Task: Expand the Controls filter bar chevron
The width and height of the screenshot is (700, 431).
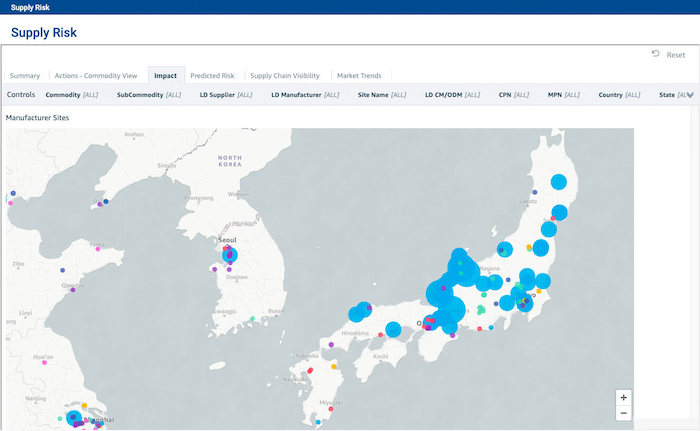Action: pyautogui.click(x=689, y=95)
